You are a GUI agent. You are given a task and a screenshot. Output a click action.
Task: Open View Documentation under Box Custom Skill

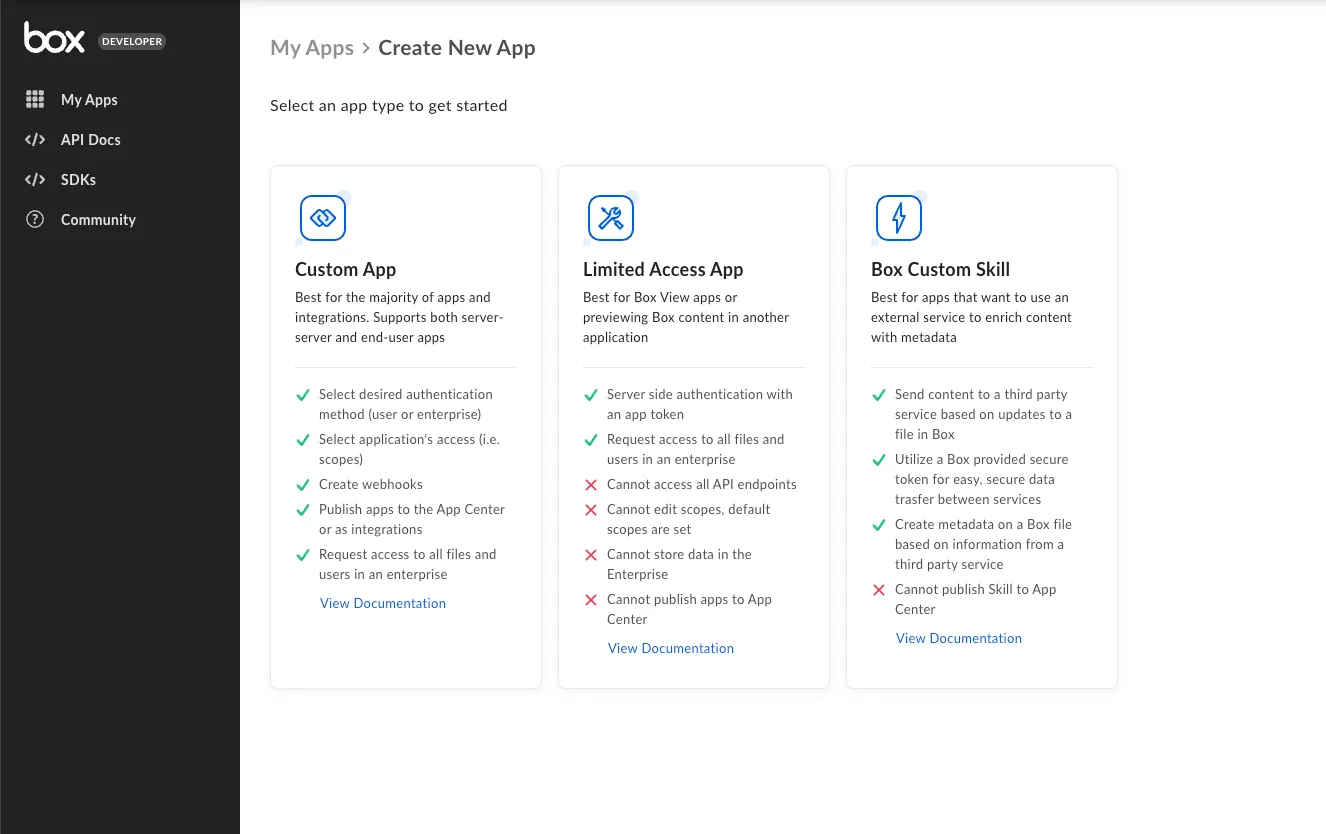pyautogui.click(x=959, y=638)
